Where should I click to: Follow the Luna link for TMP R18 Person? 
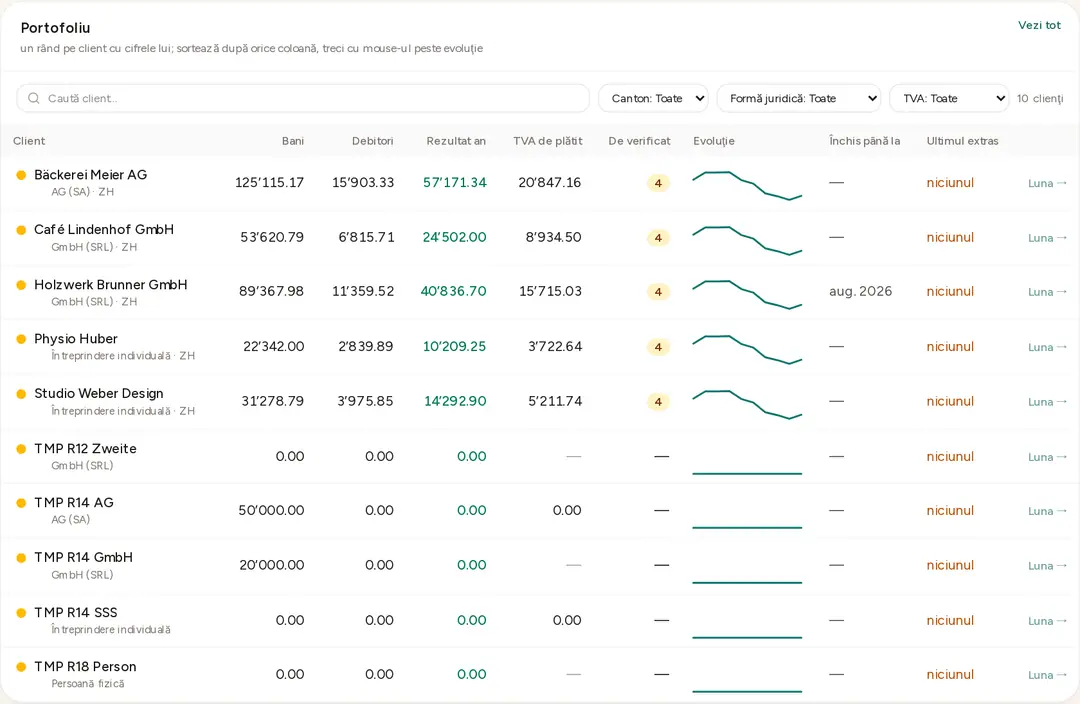(x=1047, y=675)
